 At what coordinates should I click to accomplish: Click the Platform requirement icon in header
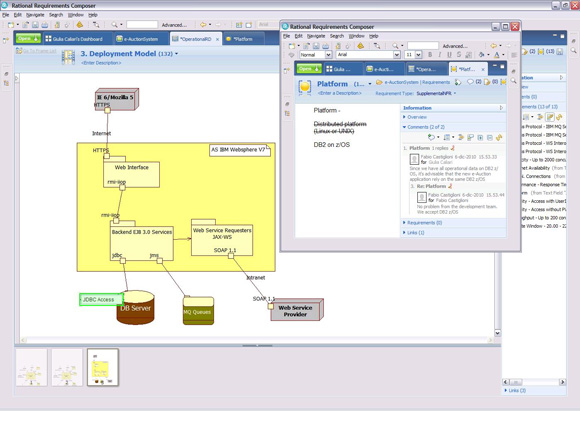(x=305, y=87)
